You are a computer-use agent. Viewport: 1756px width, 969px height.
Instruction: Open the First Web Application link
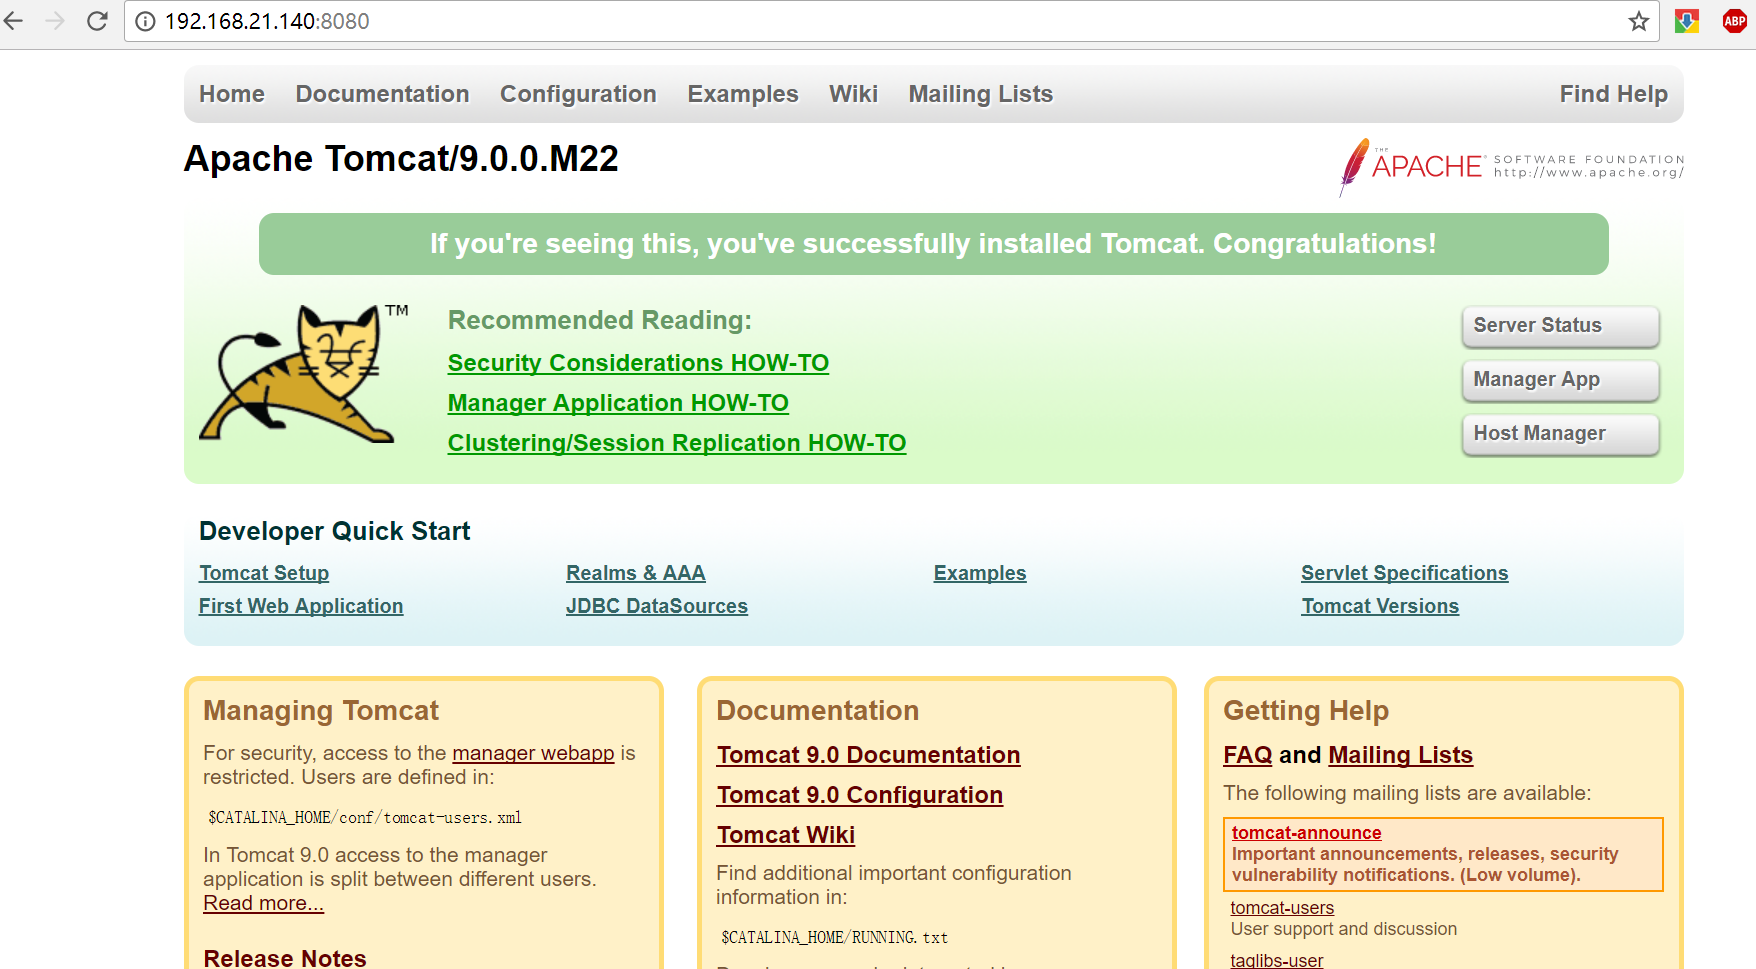(x=301, y=606)
